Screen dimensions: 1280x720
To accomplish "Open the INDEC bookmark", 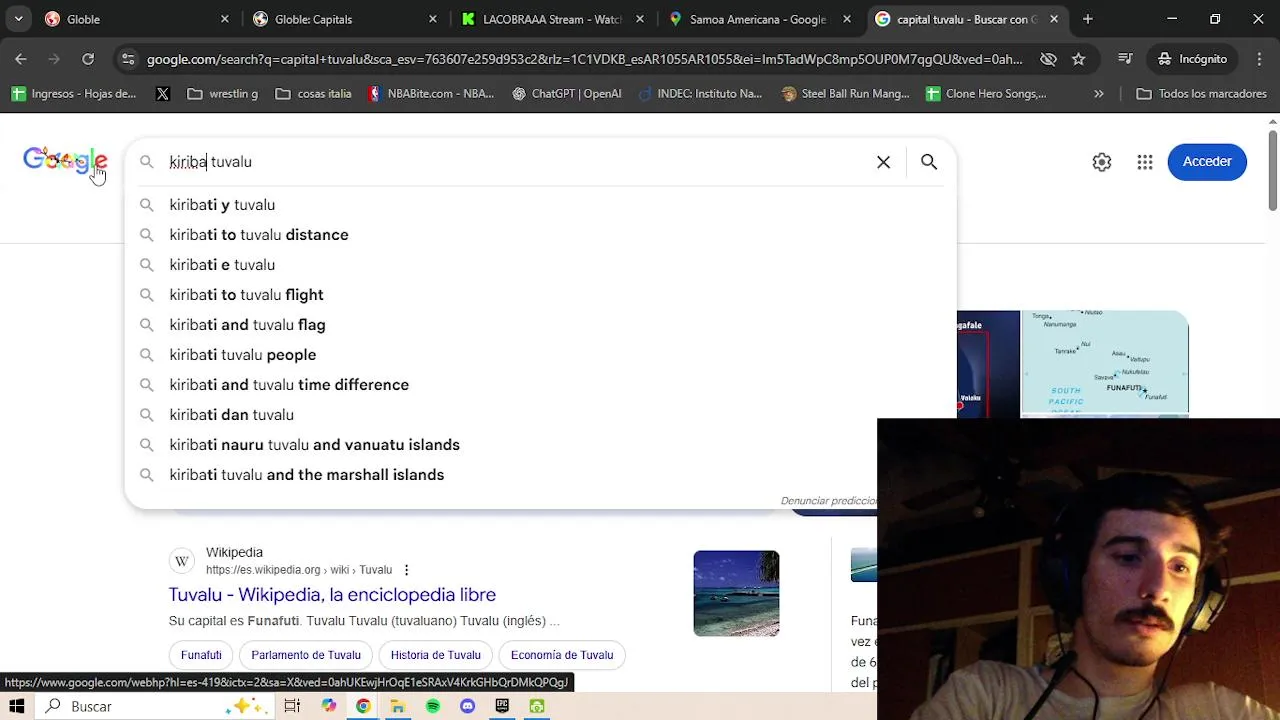I will pos(699,94).
